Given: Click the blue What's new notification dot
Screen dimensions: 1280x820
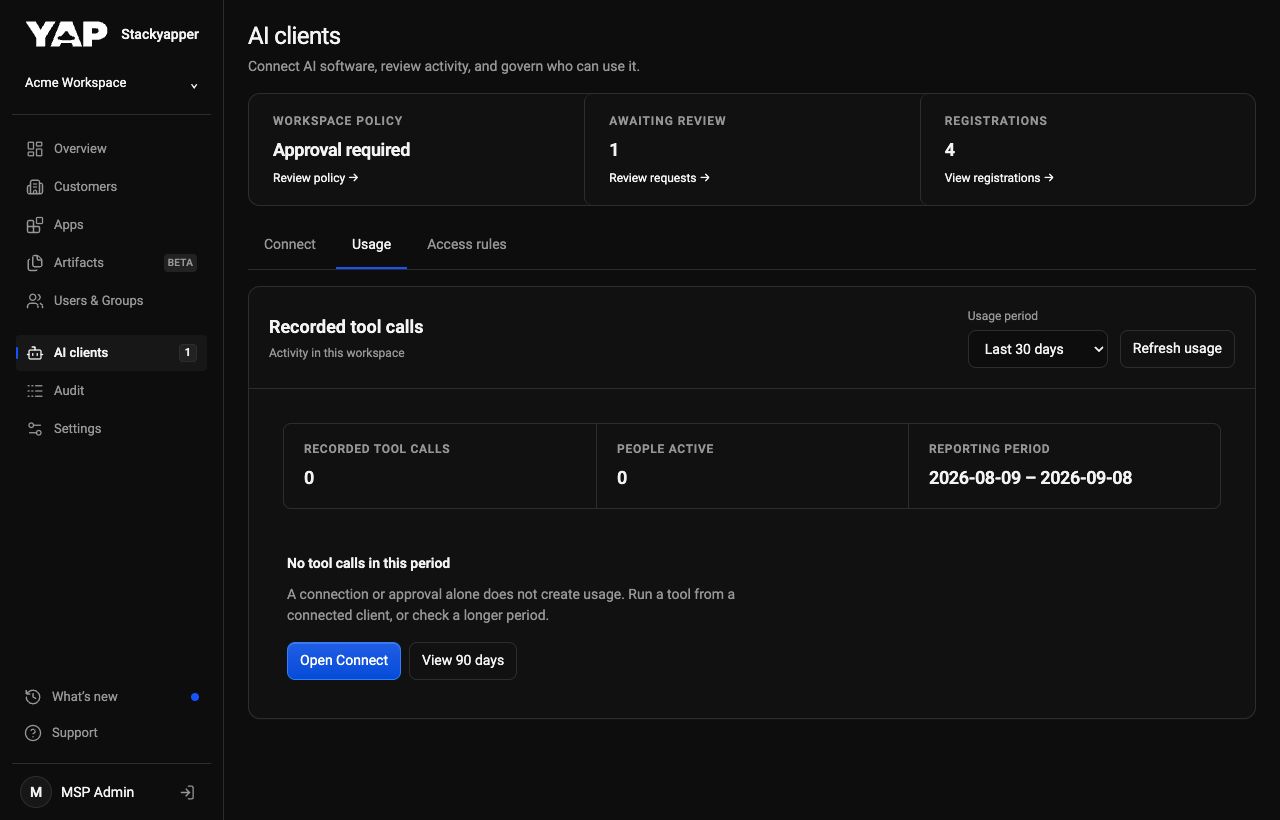Looking at the screenshot, I should pos(195,697).
